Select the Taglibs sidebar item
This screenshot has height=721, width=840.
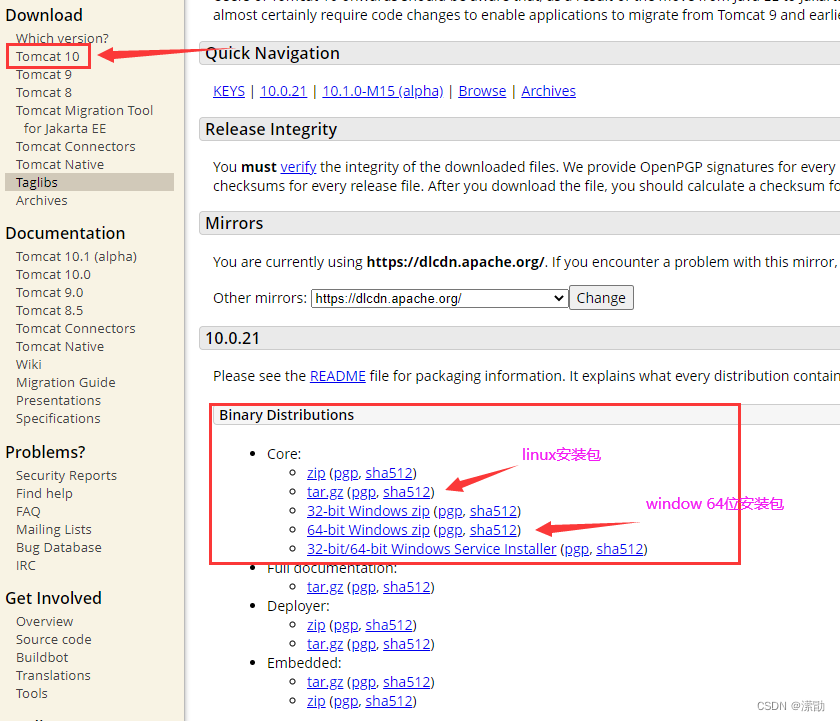(x=89, y=182)
